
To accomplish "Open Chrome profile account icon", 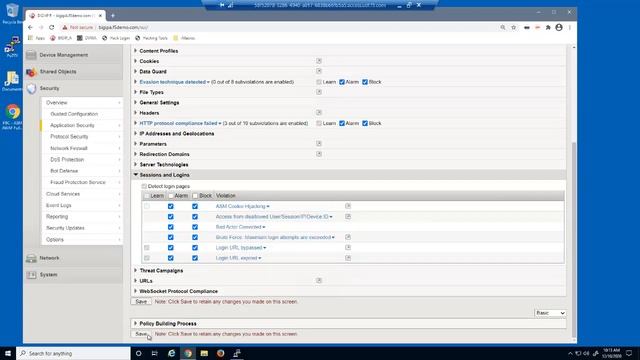I will tap(559, 27).
